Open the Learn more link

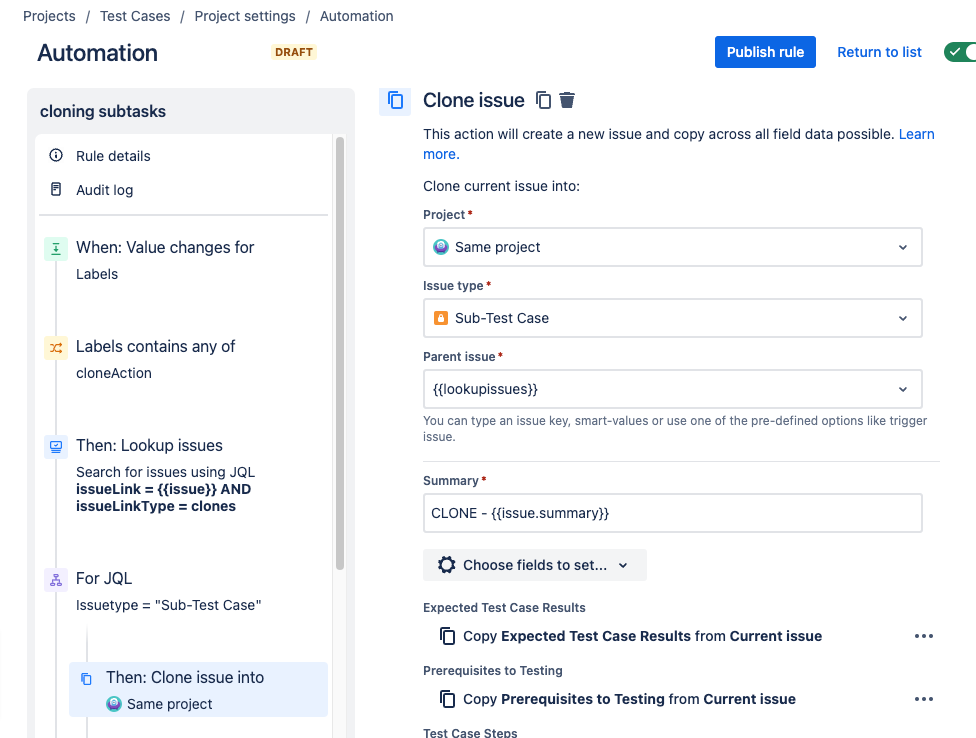tap(916, 134)
